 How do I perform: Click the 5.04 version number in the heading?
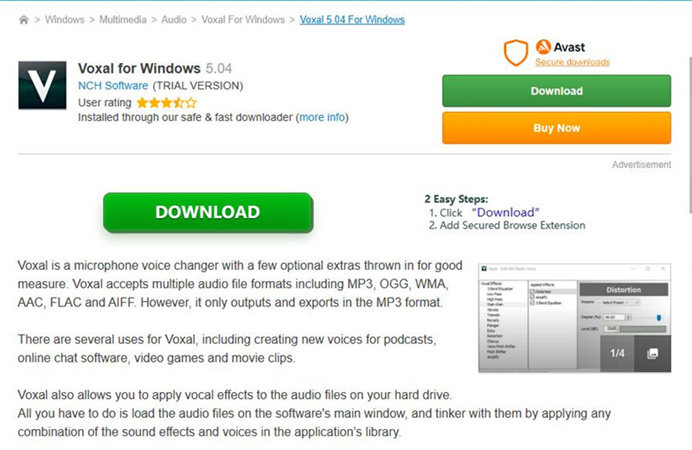click(219, 68)
